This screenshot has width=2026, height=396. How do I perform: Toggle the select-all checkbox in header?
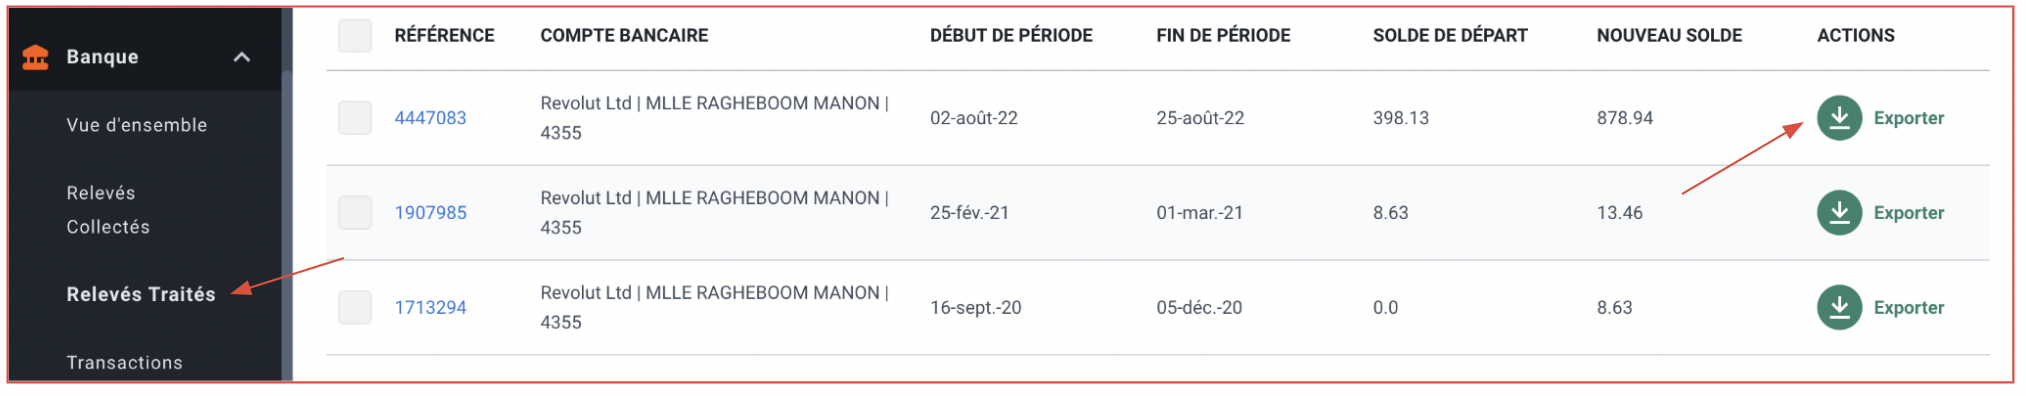coord(355,36)
